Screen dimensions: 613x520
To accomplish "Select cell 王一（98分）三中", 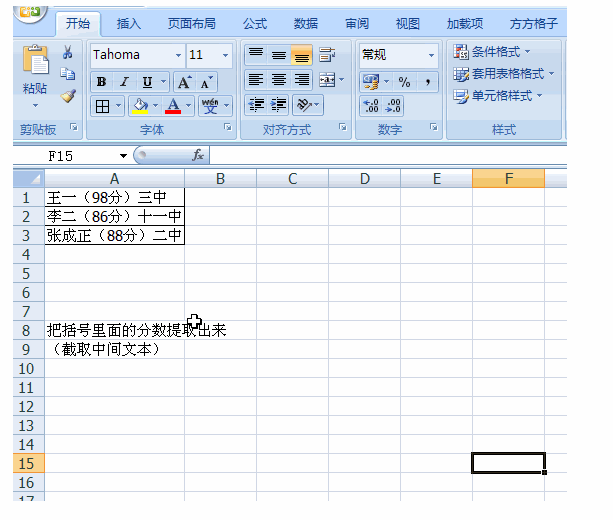I will 115,197.
